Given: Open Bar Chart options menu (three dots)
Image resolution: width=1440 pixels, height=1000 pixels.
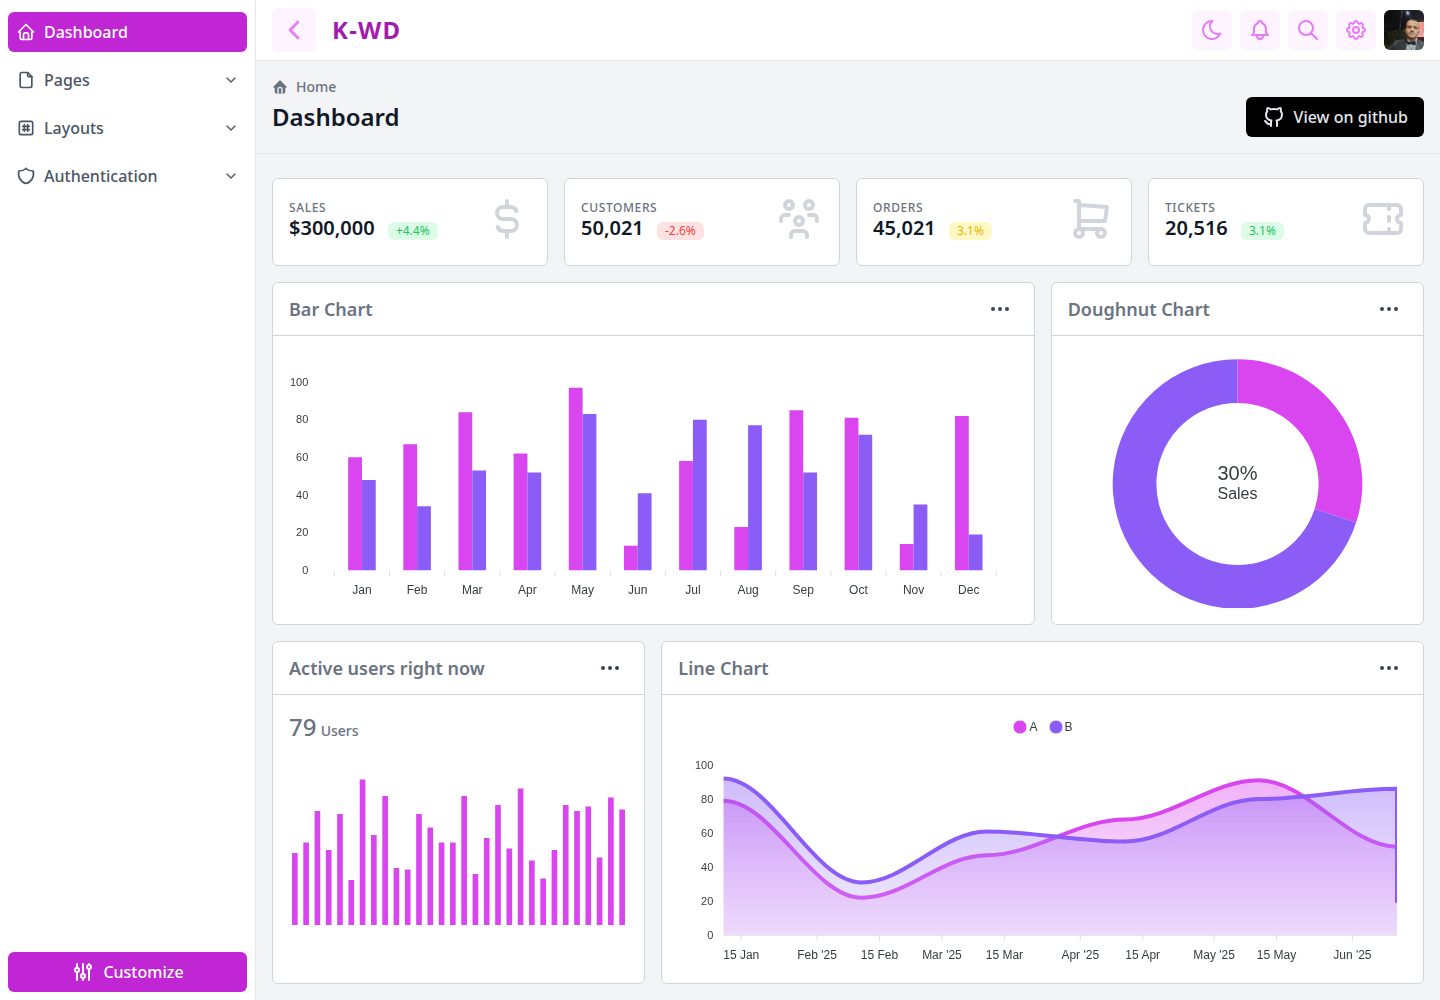Looking at the screenshot, I should click(x=1000, y=309).
